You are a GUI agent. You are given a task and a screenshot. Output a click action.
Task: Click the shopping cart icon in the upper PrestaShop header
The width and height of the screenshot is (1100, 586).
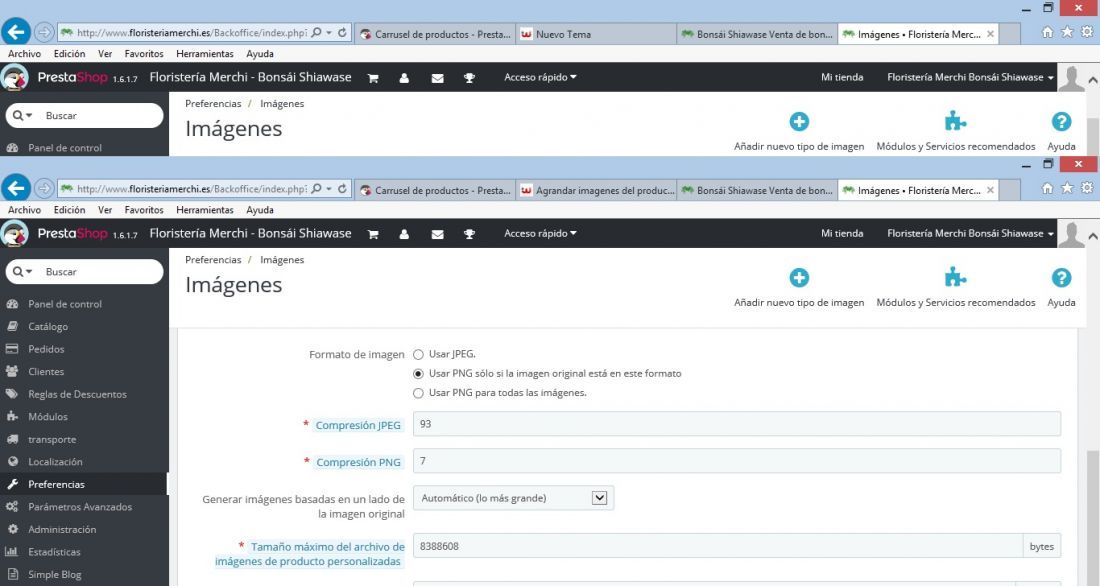(x=373, y=79)
